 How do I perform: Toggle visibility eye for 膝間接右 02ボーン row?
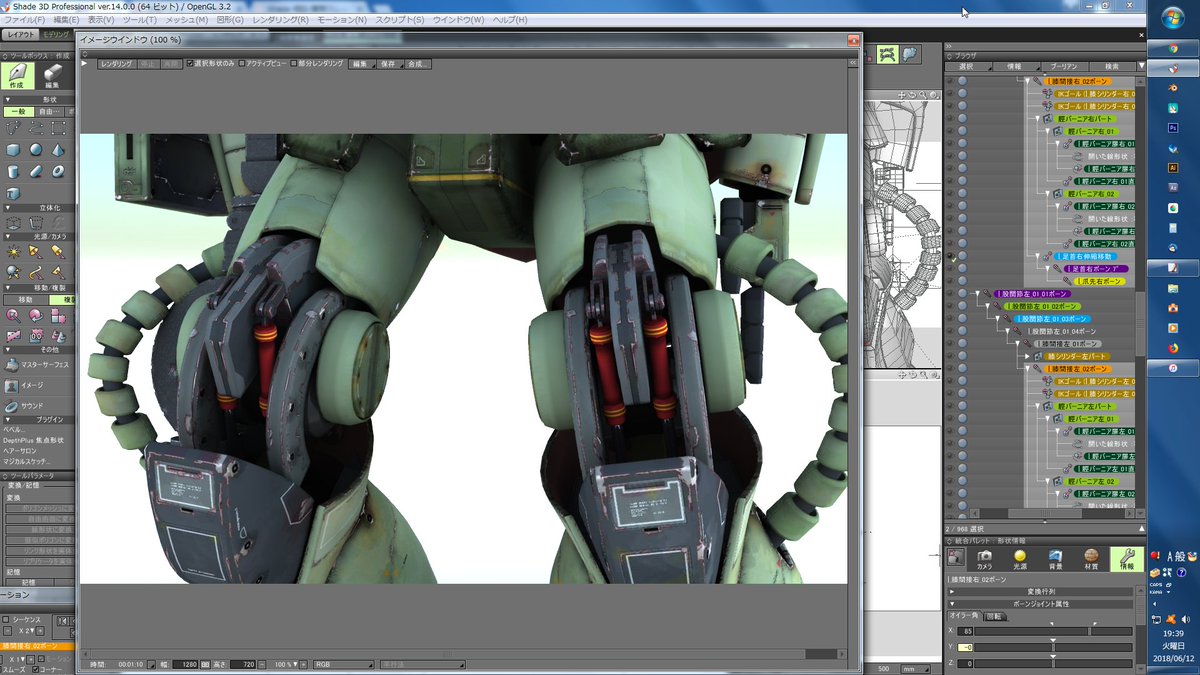pyautogui.click(x=950, y=80)
